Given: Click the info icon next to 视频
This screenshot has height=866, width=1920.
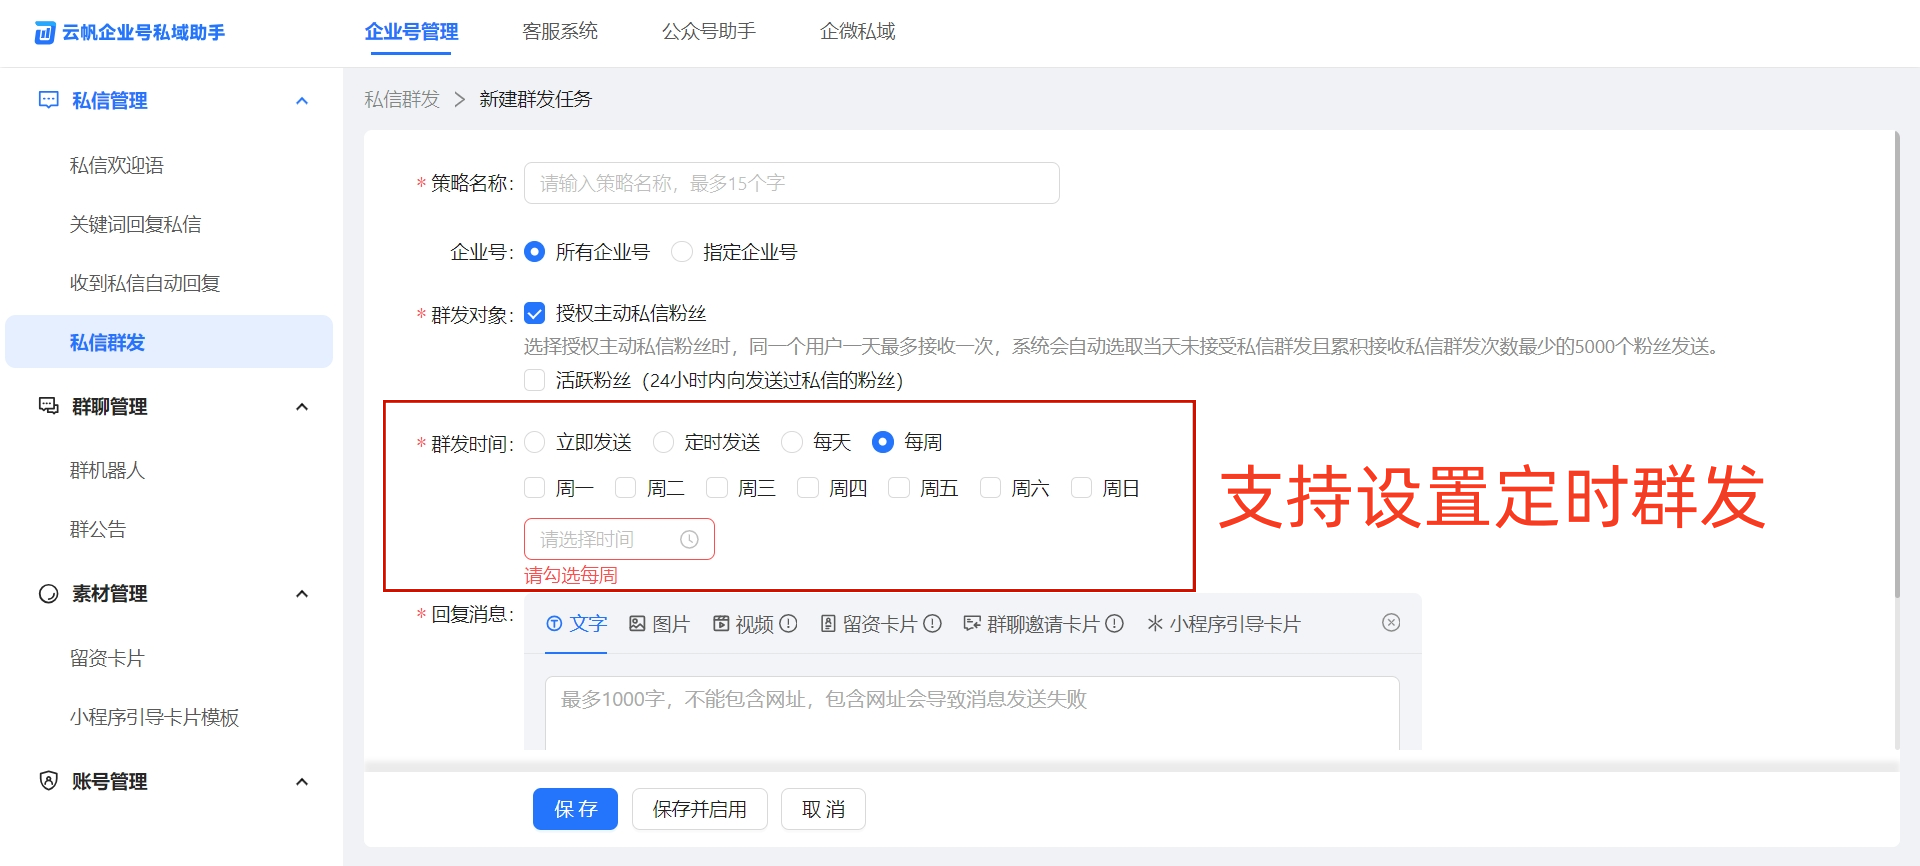Looking at the screenshot, I should pos(788,624).
